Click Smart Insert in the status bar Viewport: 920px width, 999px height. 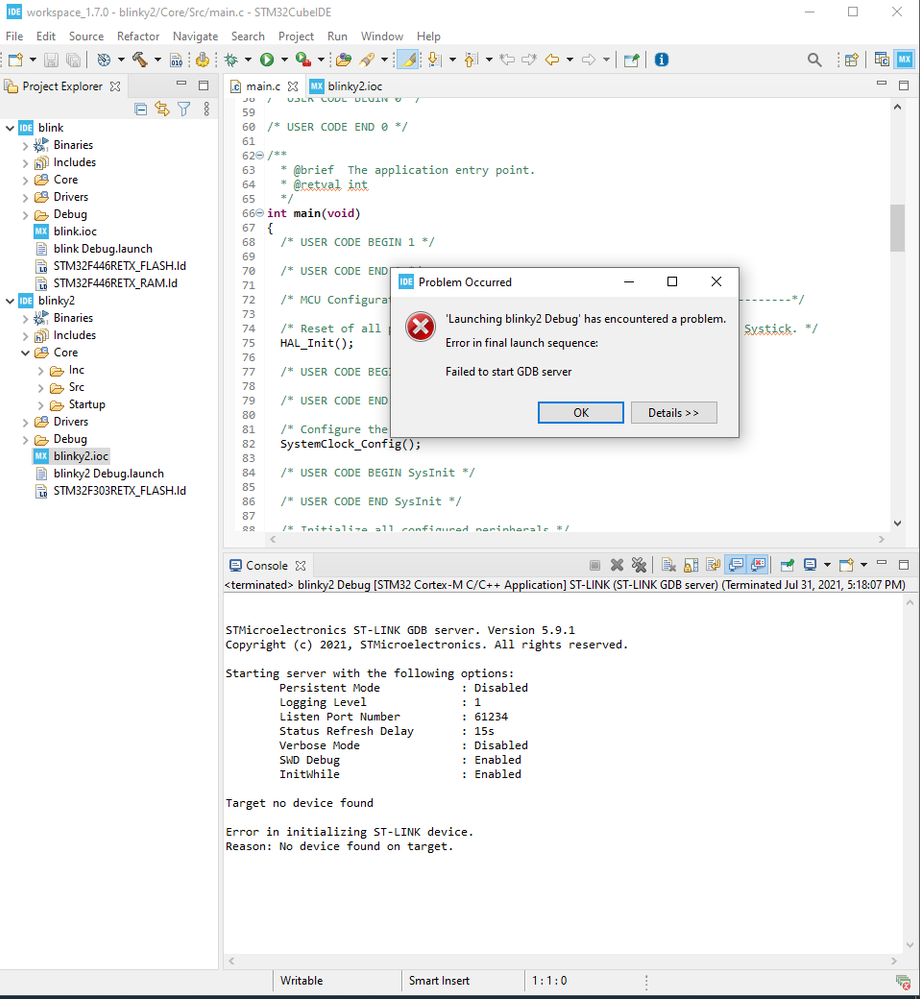[x=440, y=981]
